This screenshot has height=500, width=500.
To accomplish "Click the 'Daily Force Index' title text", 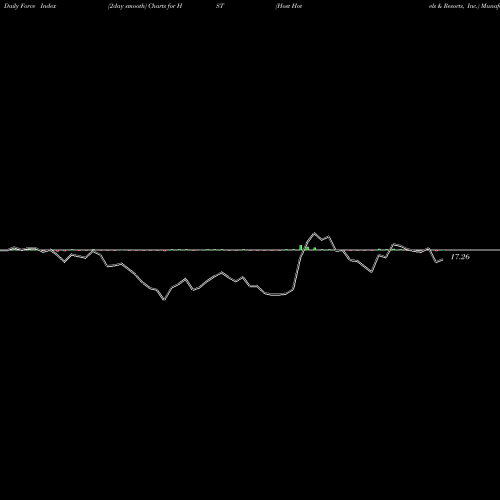I will 30,6.
